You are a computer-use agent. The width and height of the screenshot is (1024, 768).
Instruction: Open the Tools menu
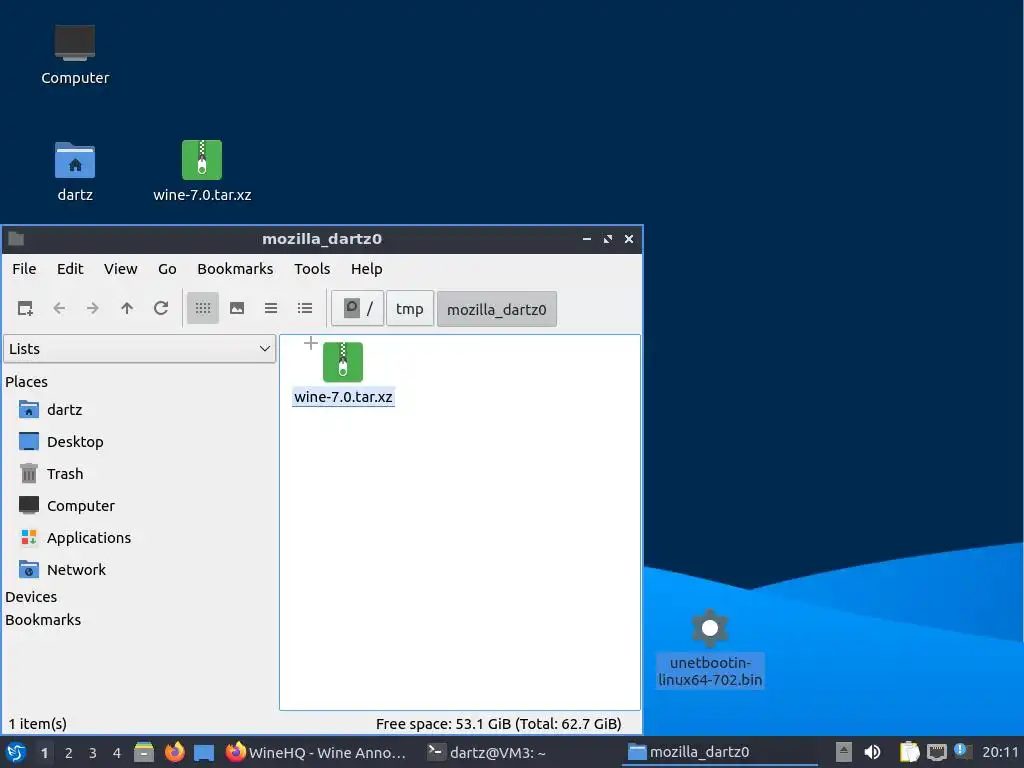pos(312,269)
